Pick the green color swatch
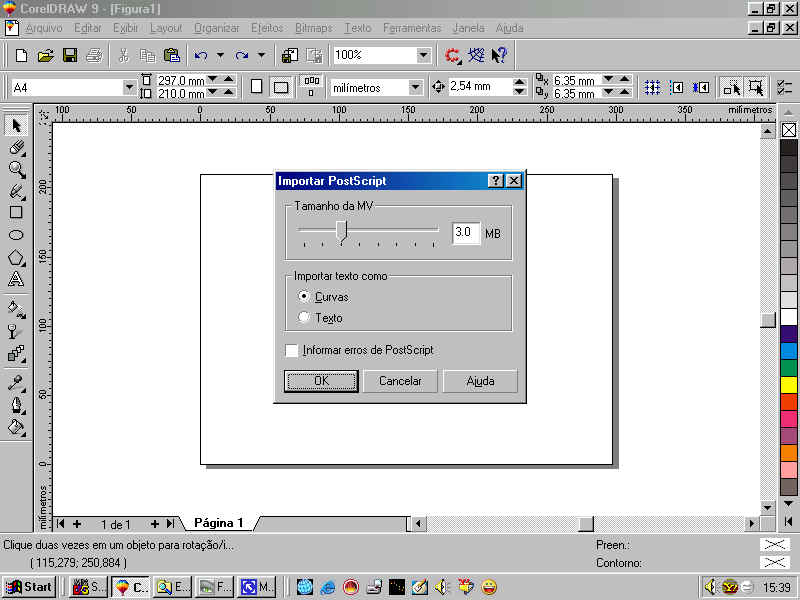Image resolution: width=800 pixels, height=600 pixels. pos(789,367)
